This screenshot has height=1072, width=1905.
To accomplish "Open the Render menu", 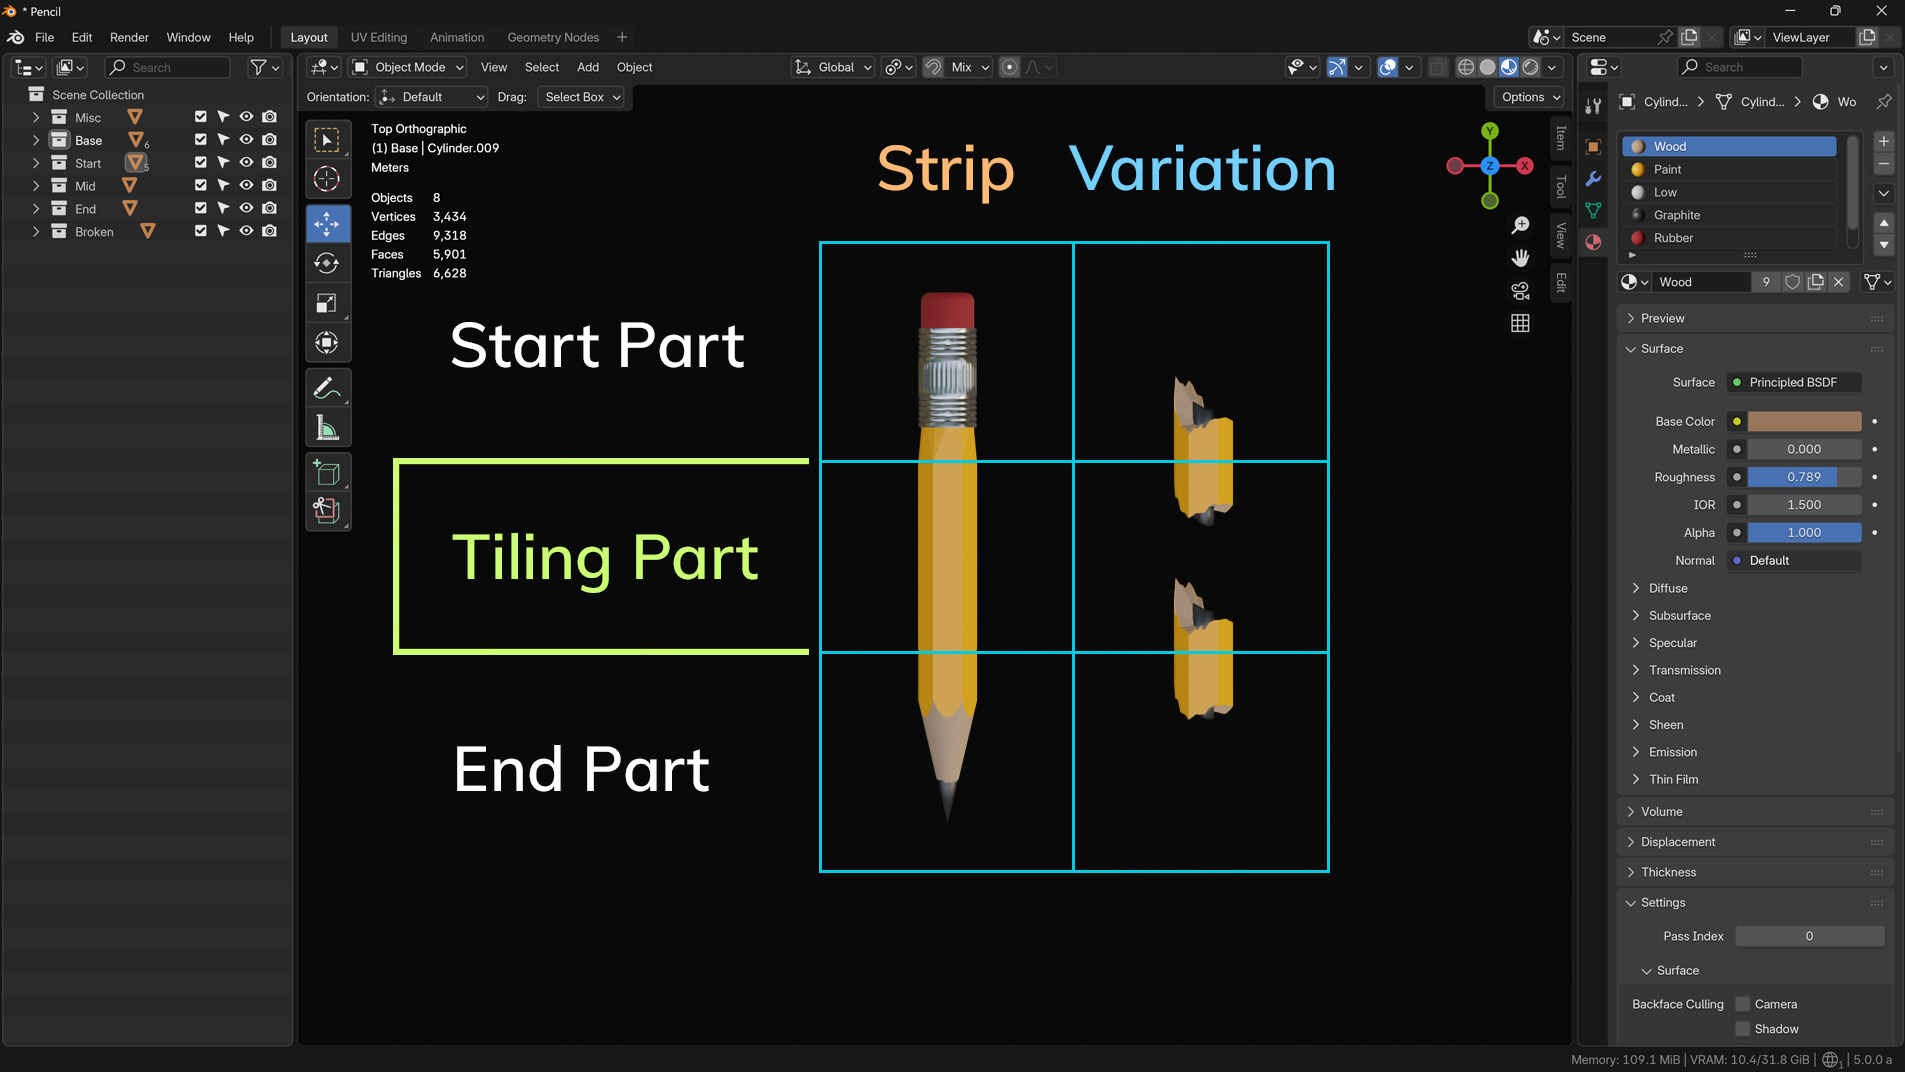I will pyautogui.click(x=129, y=37).
